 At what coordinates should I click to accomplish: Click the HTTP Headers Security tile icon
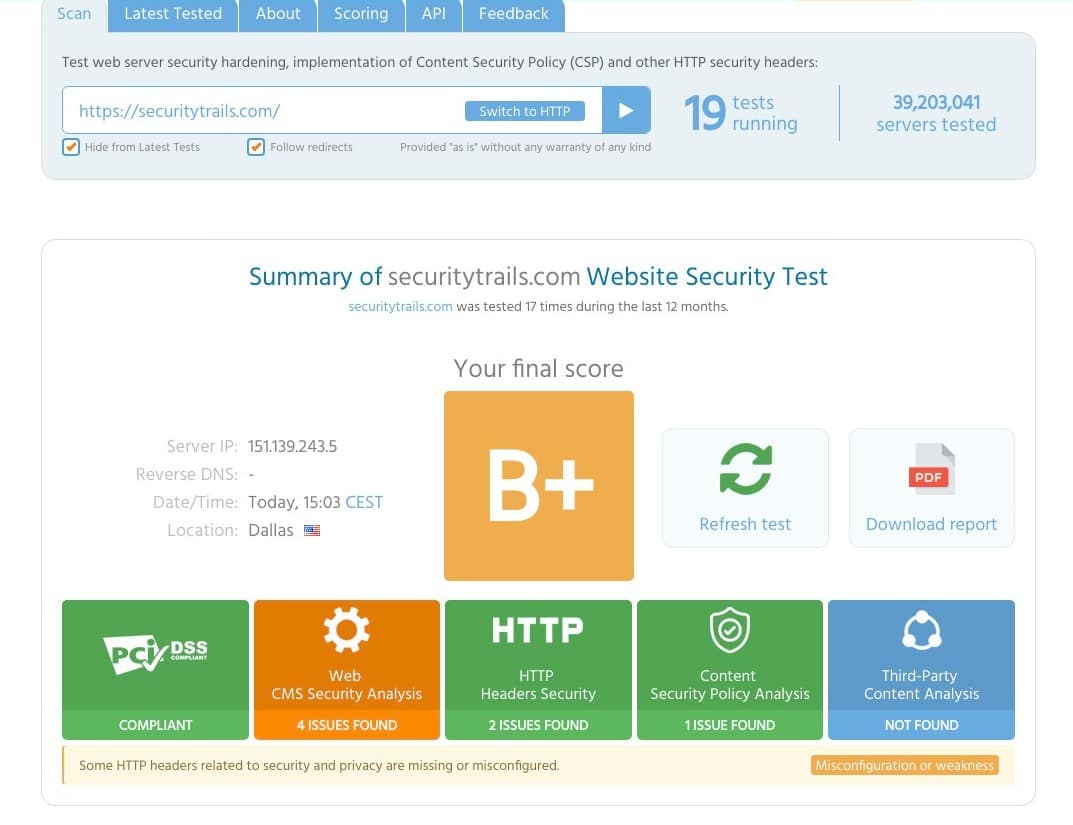click(x=538, y=629)
